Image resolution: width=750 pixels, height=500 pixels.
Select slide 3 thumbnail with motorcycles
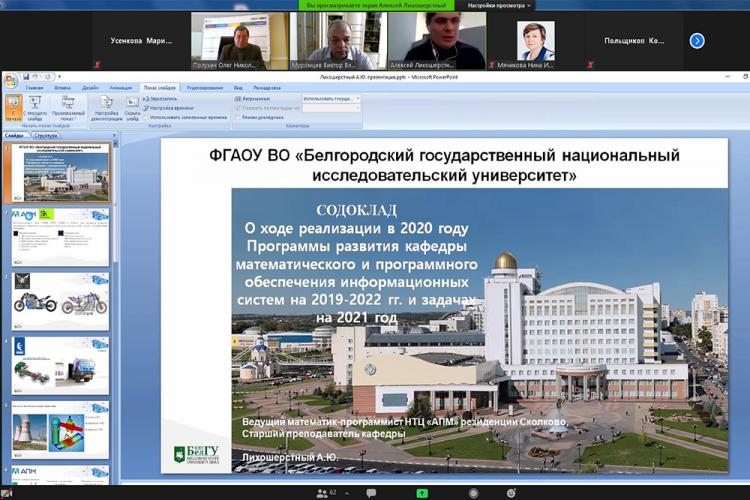coord(60,301)
